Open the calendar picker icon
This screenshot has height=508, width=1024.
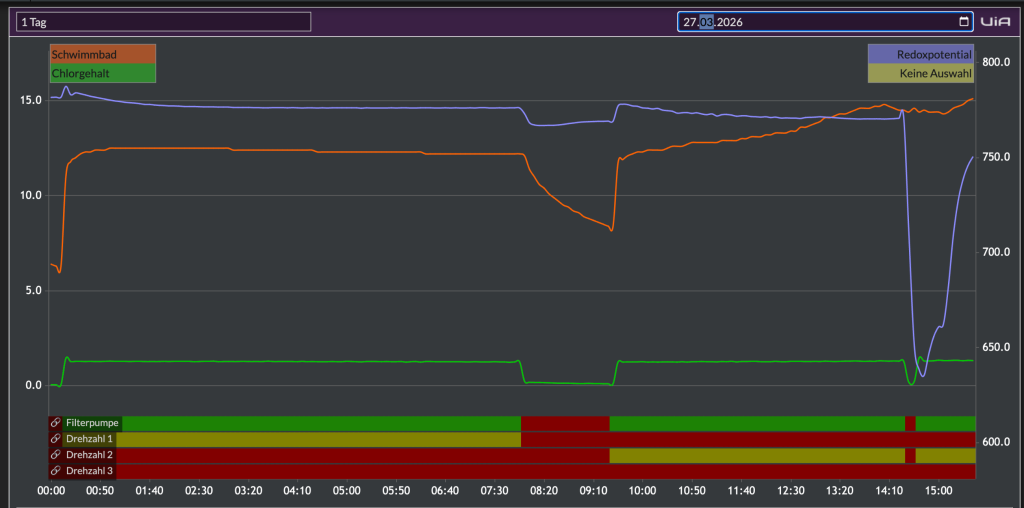click(964, 22)
